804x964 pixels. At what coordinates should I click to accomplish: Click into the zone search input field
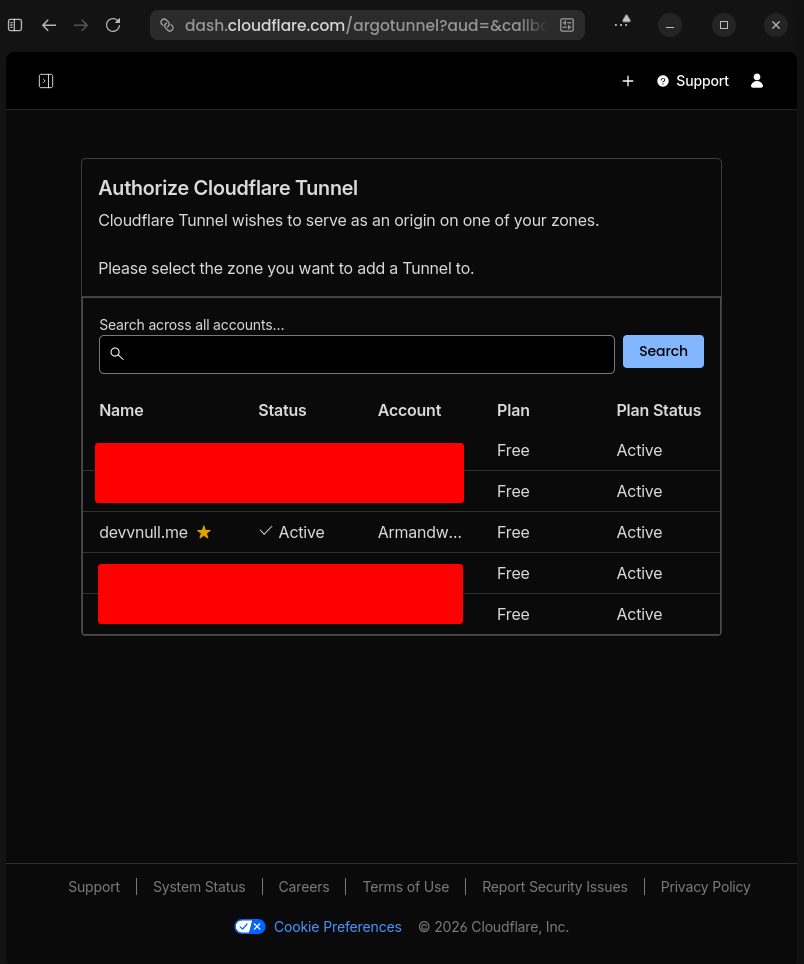(357, 354)
